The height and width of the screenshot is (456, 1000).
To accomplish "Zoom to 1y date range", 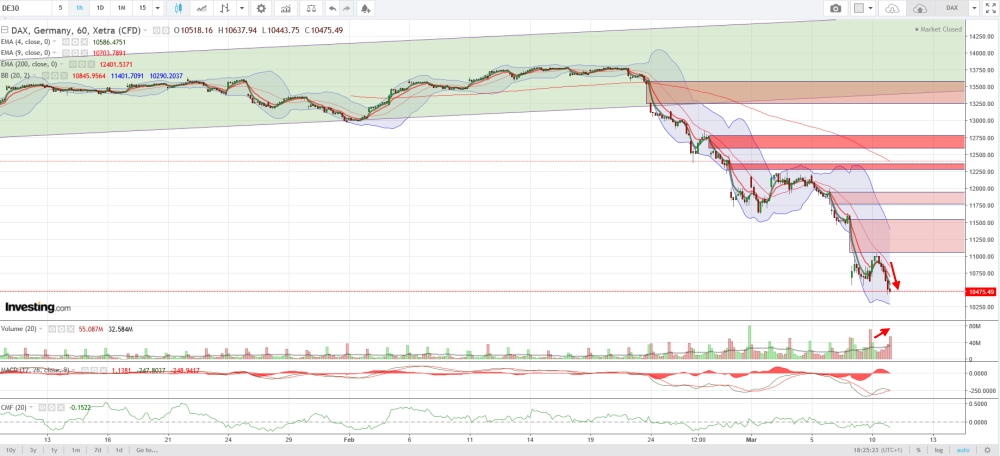I will click(54, 450).
